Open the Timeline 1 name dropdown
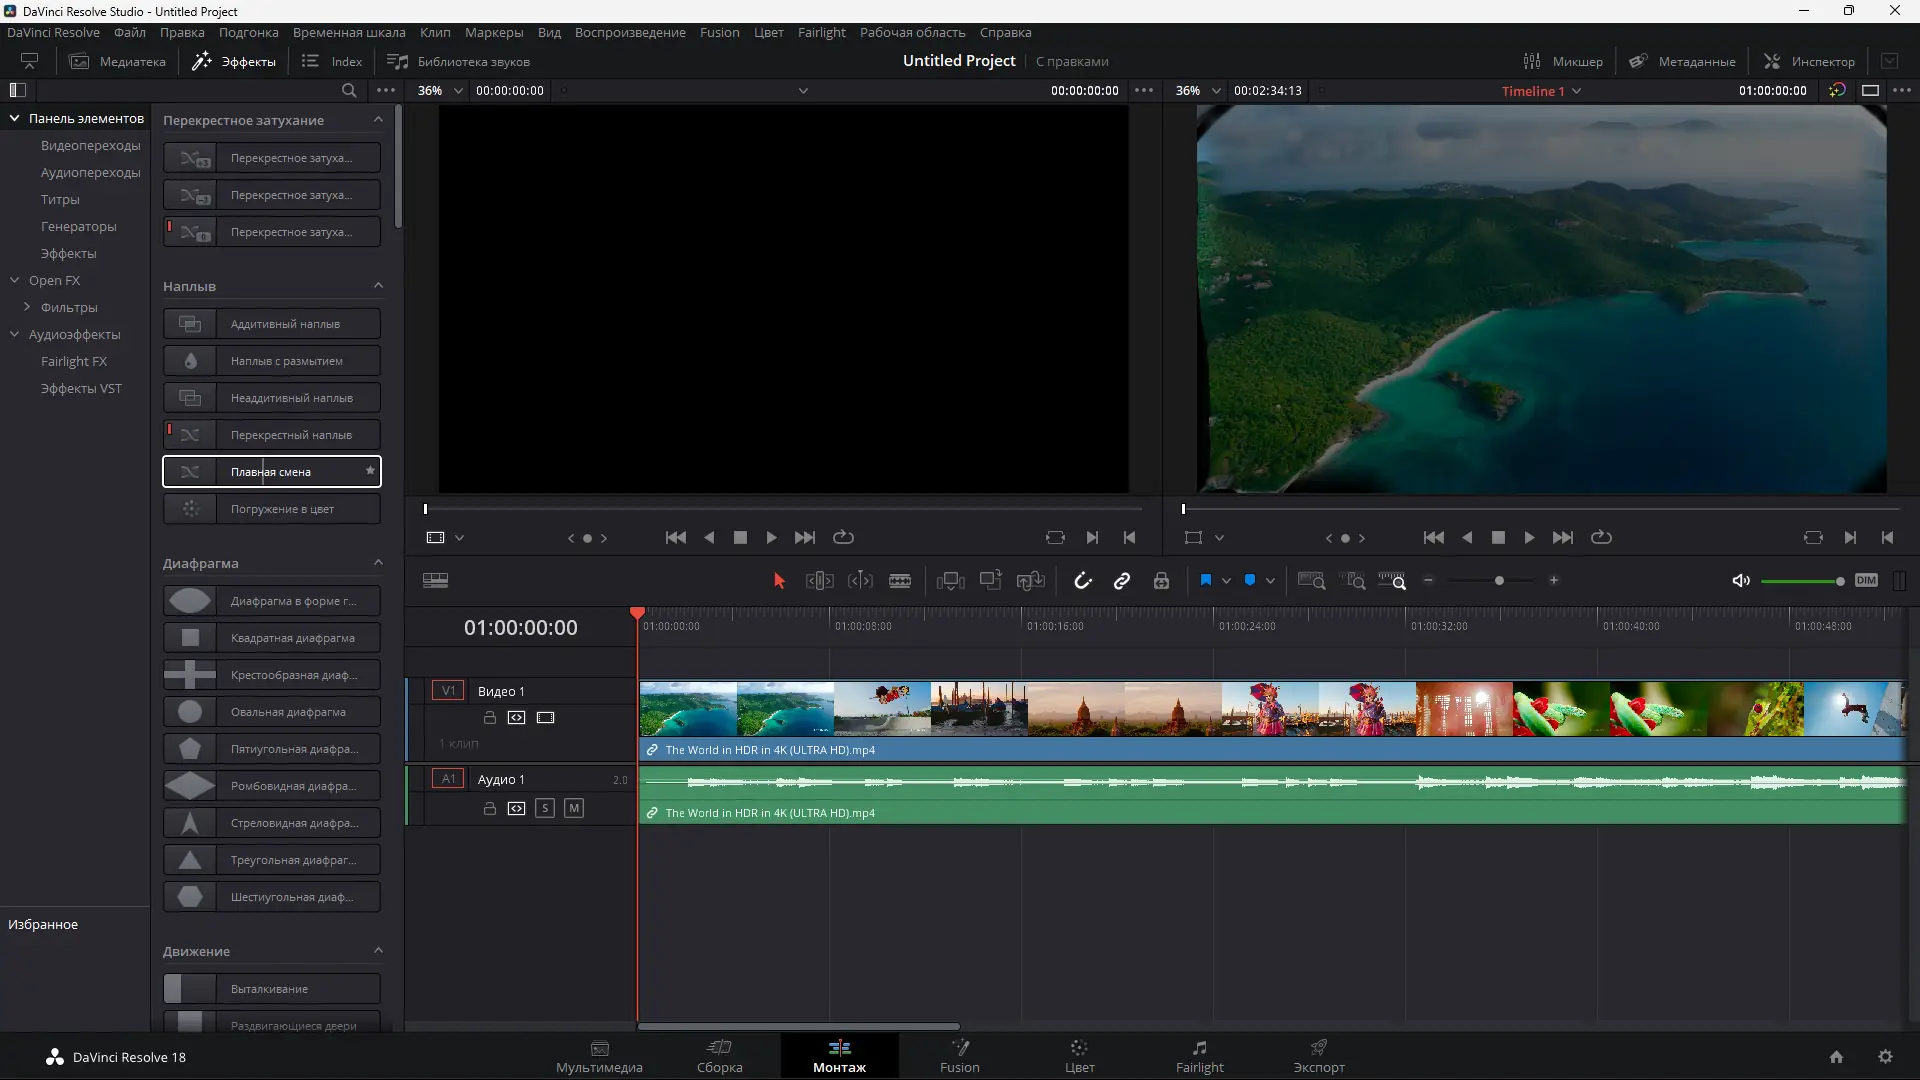Image resolution: width=1920 pixels, height=1080 pixels. pyautogui.click(x=1577, y=91)
